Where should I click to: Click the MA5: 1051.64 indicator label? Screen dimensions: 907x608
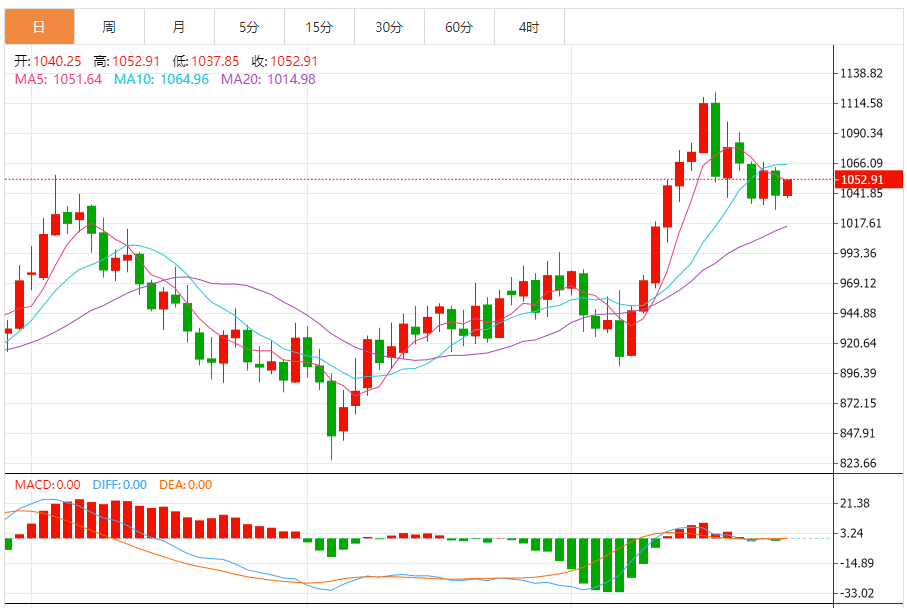pos(58,79)
